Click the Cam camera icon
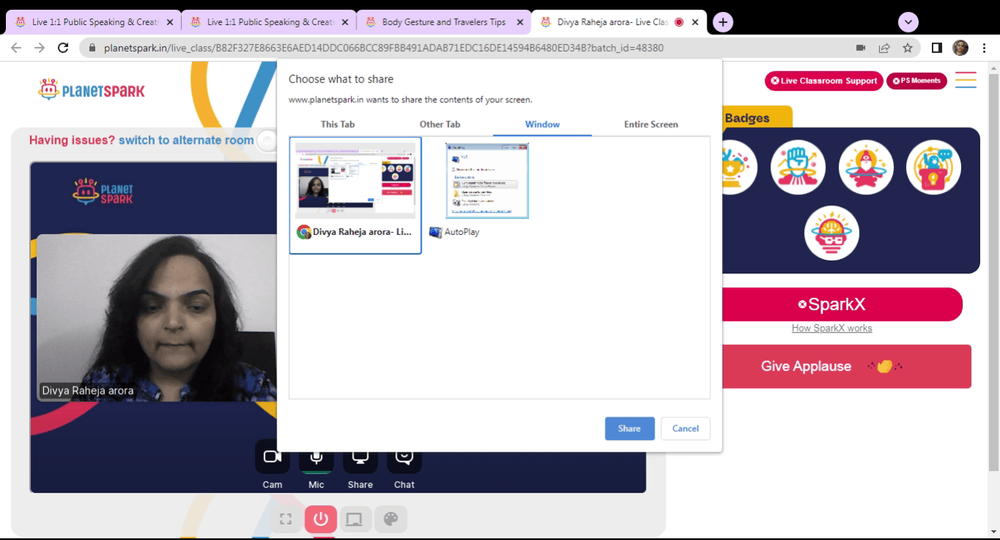 [x=272, y=457]
